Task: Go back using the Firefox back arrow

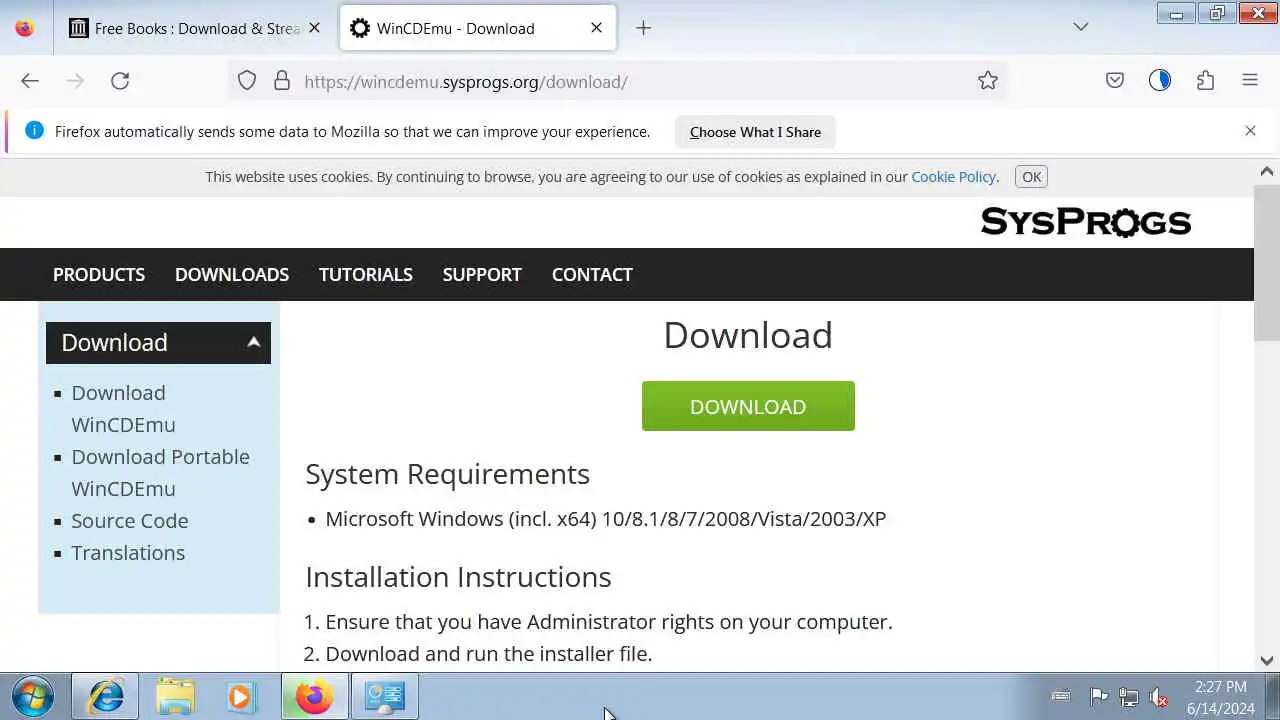Action: pos(30,81)
